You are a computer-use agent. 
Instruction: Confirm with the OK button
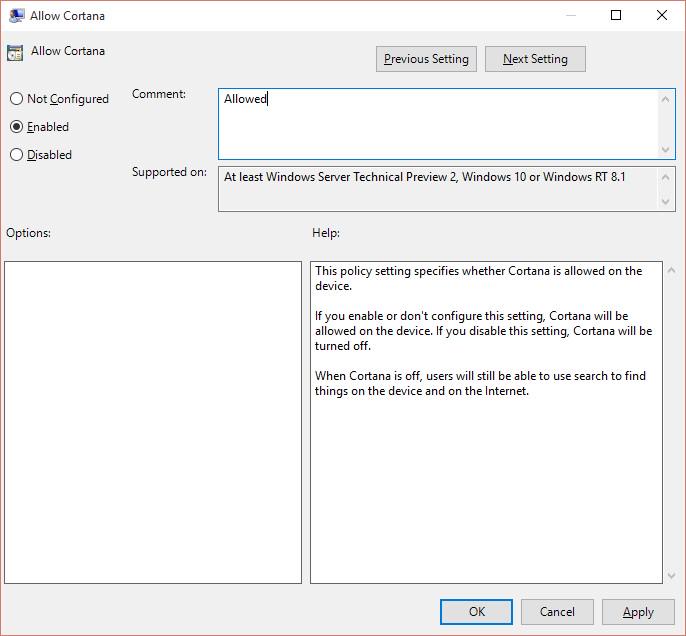point(476,612)
